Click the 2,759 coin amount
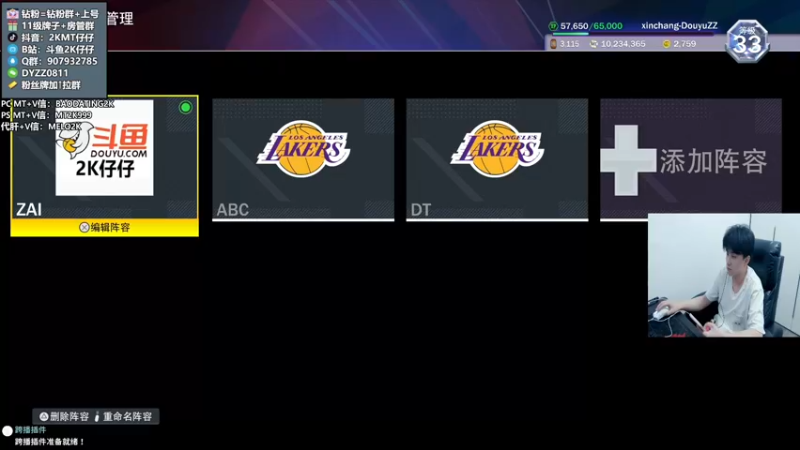 click(x=685, y=44)
